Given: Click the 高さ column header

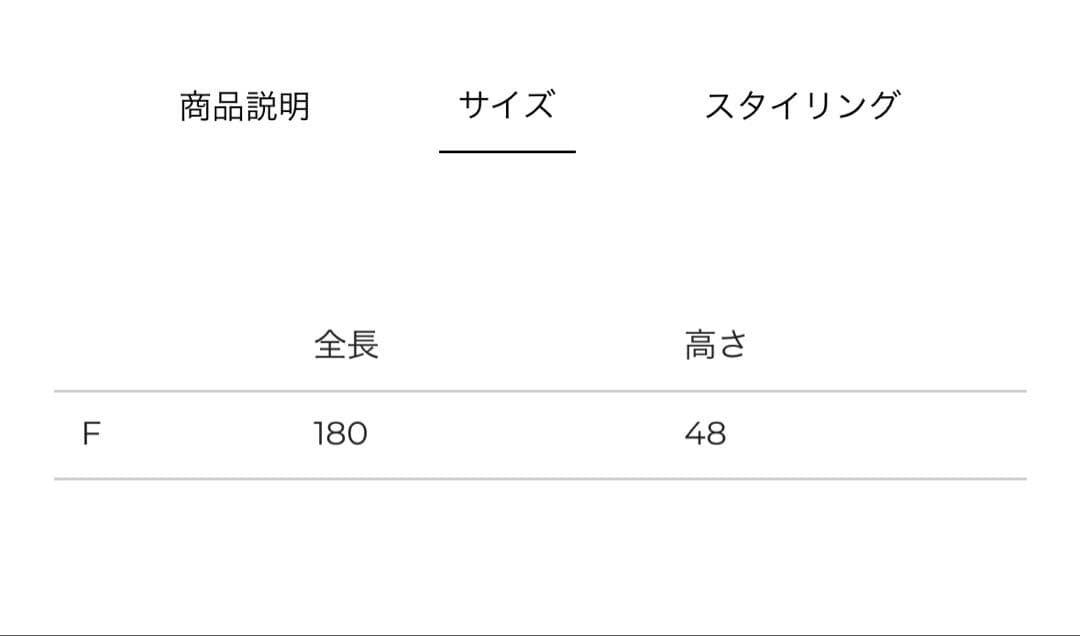Looking at the screenshot, I should tap(716, 345).
